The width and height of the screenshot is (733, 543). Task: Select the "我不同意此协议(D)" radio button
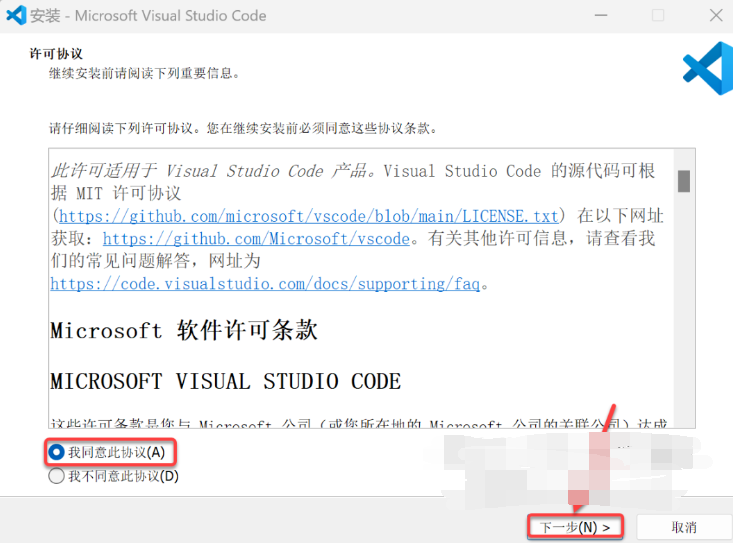tap(56, 476)
